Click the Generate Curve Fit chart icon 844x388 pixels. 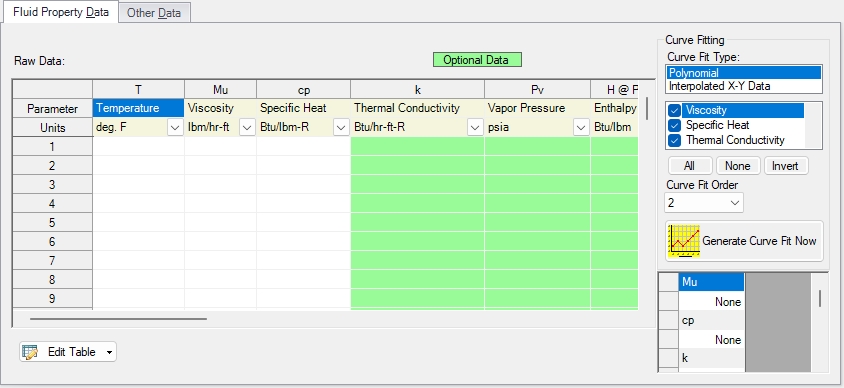[x=684, y=241]
